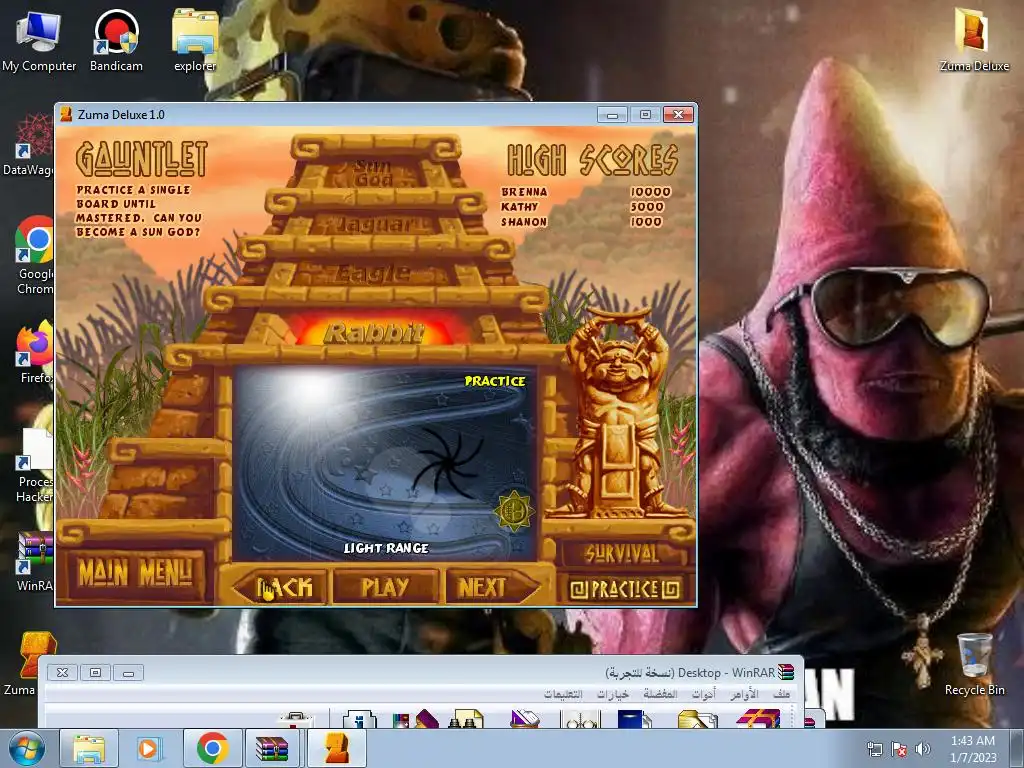Click the WinRAR Repair first-aid icon
This screenshot has width=1024, height=768.
coord(297,719)
